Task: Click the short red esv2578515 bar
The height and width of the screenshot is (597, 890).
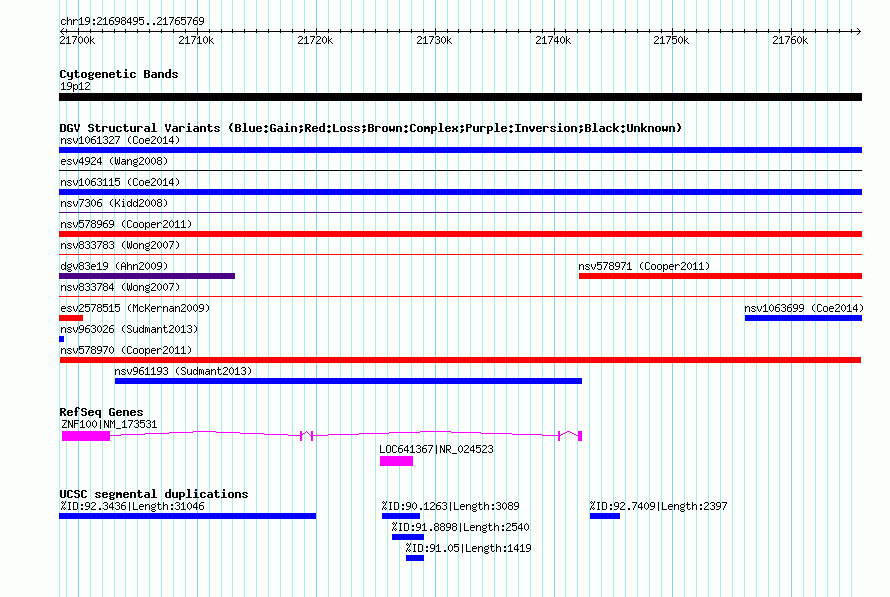Action: pos(71,318)
